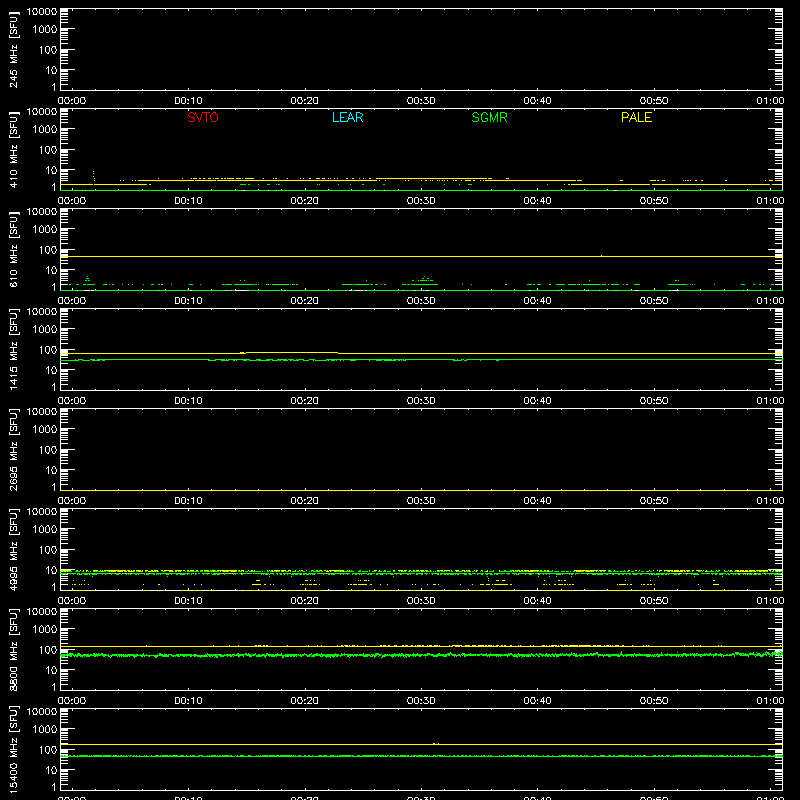Image resolution: width=800 pixels, height=800 pixels.
Task: Click 100 tick value on 610 MHz axis
Action: click(x=48, y=250)
